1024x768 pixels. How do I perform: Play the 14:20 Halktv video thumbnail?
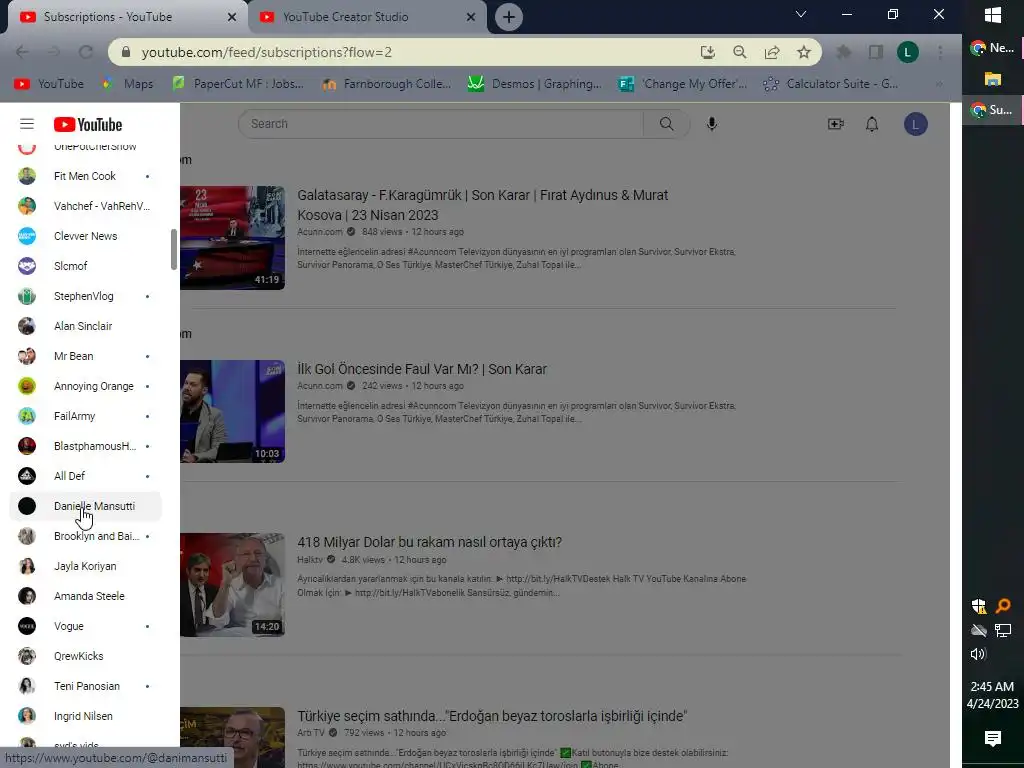[232, 585]
